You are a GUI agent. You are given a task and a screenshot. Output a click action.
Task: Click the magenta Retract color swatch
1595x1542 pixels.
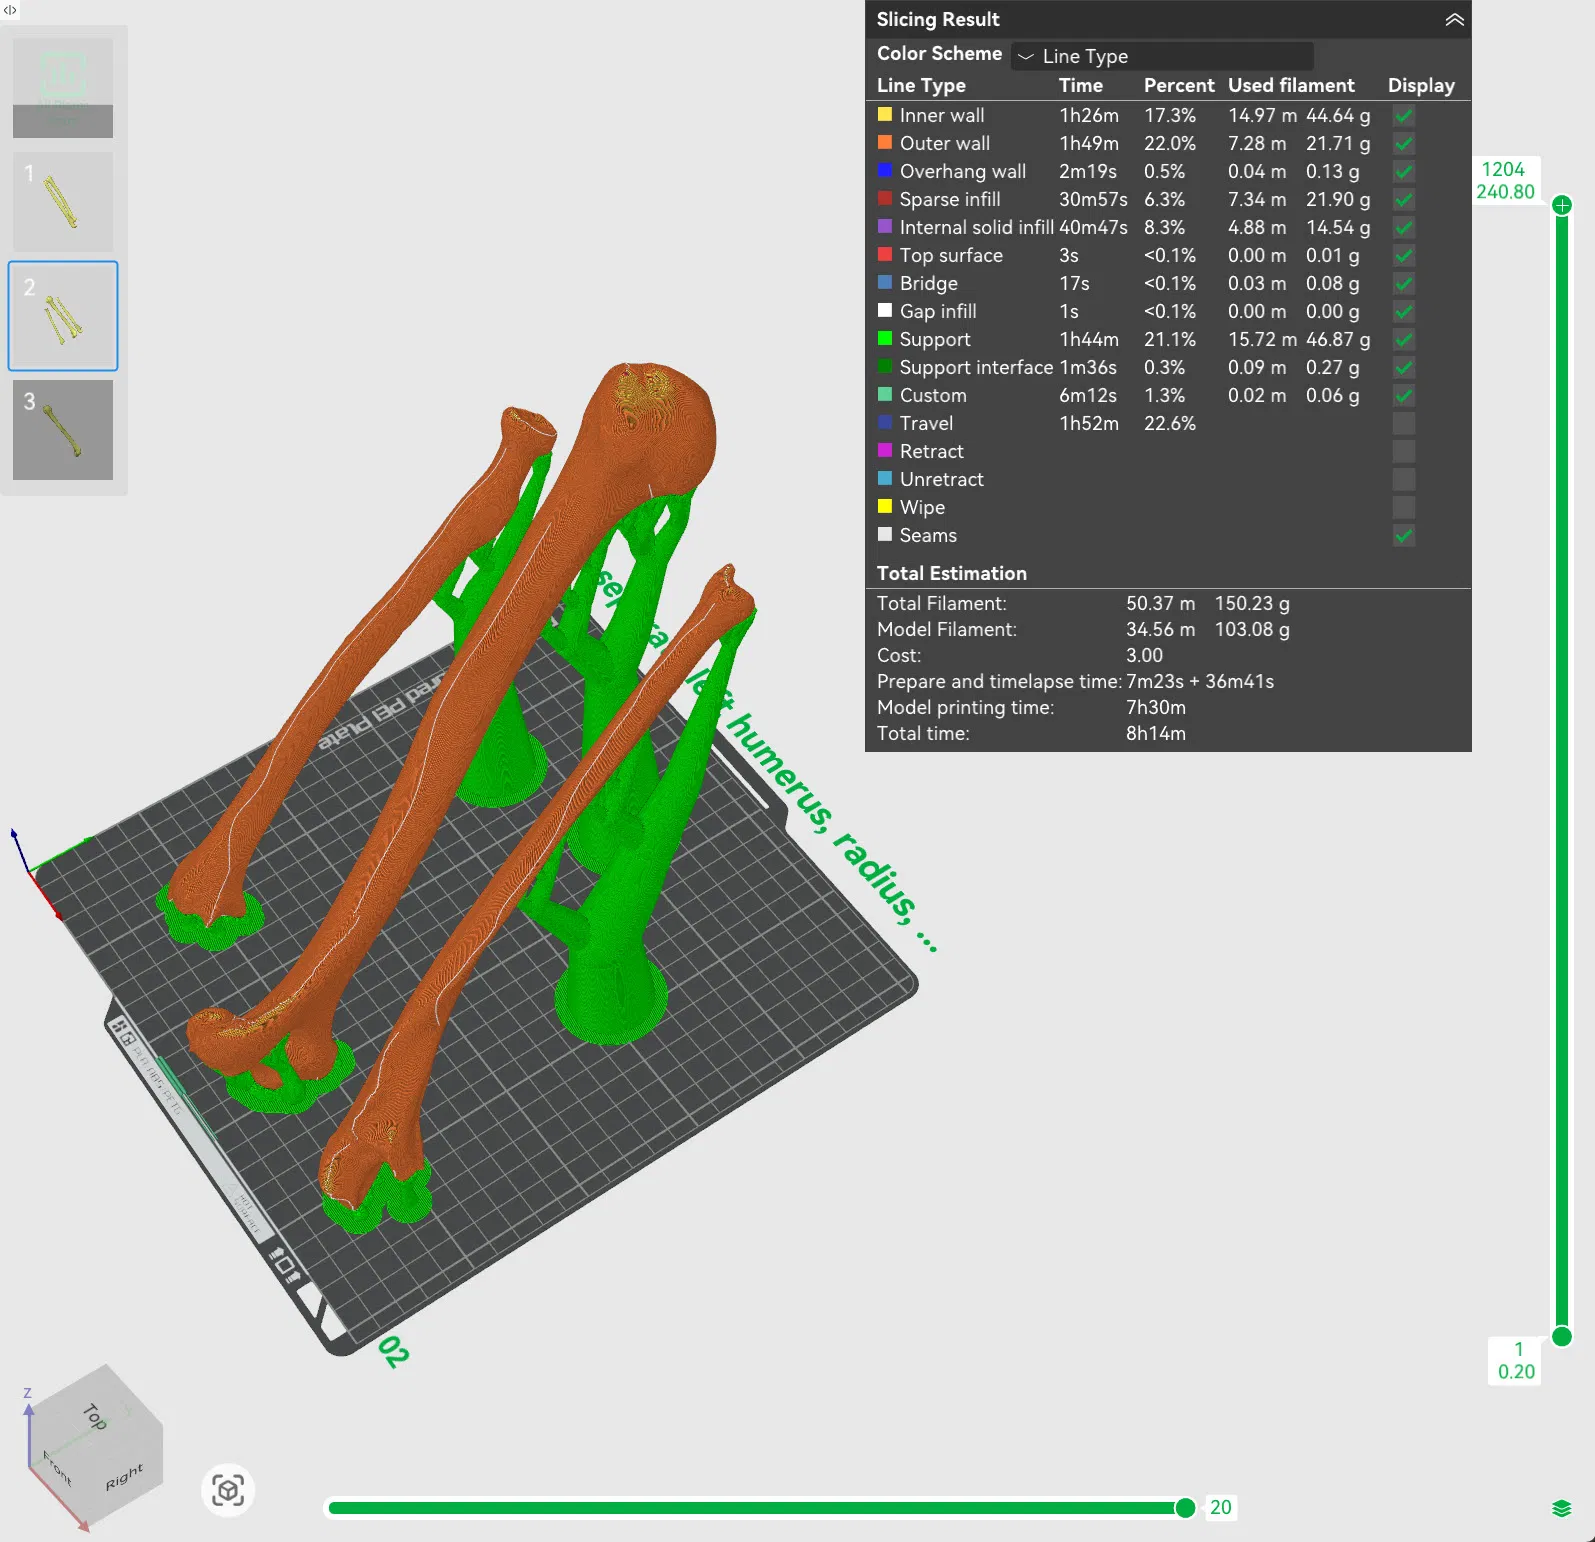pos(885,450)
